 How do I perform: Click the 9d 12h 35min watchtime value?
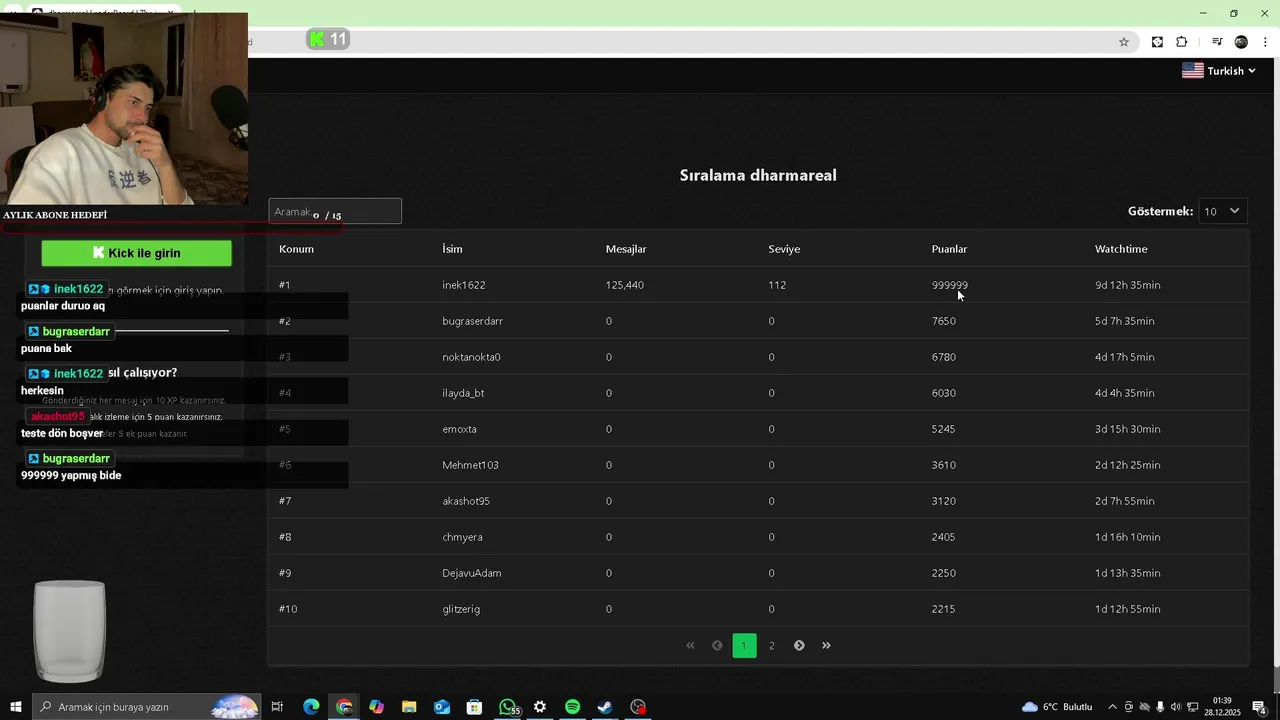click(x=1127, y=285)
